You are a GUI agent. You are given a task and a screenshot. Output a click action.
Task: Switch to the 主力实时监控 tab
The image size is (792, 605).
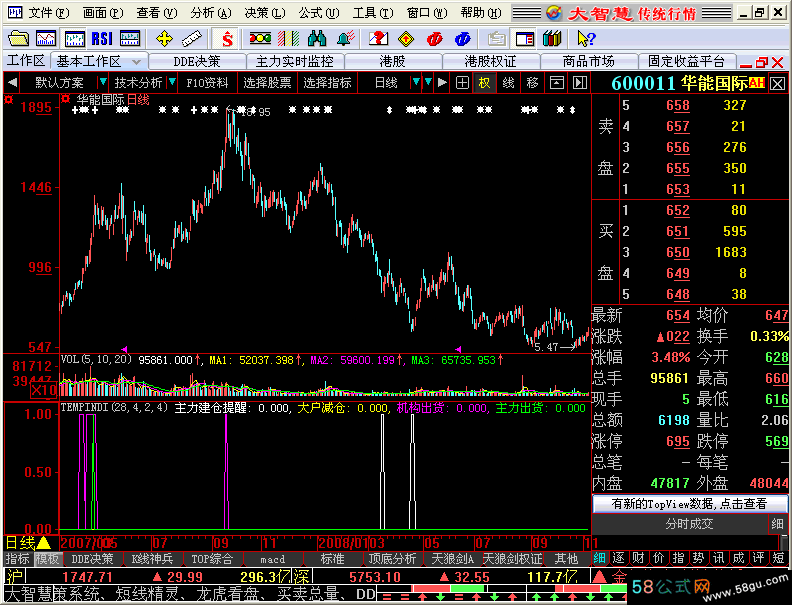(x=294, y=62)
